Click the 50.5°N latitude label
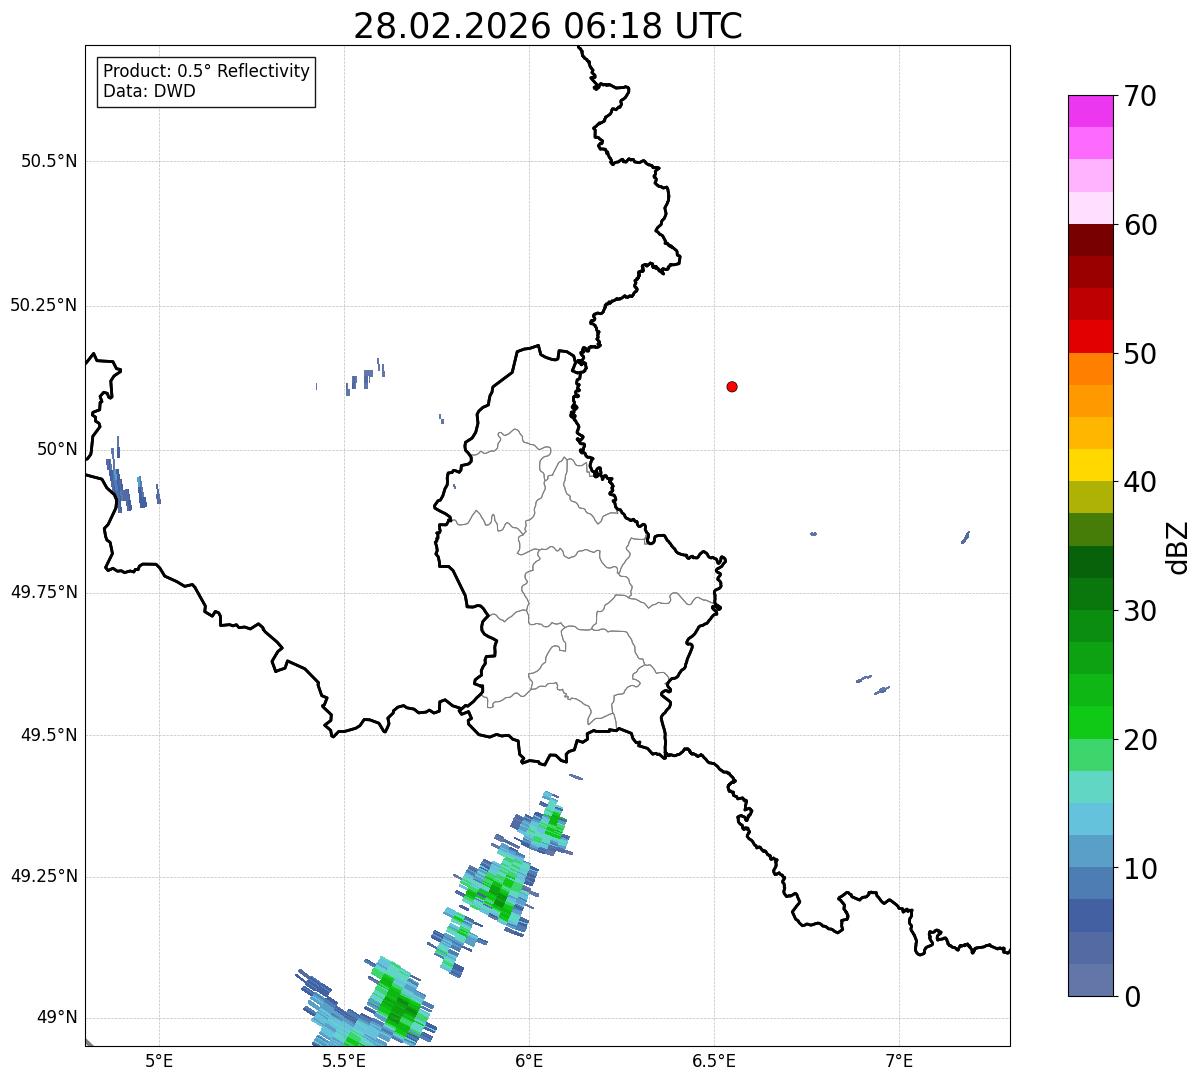This screenshot has height=1081, width=1202. coord(49,161)
